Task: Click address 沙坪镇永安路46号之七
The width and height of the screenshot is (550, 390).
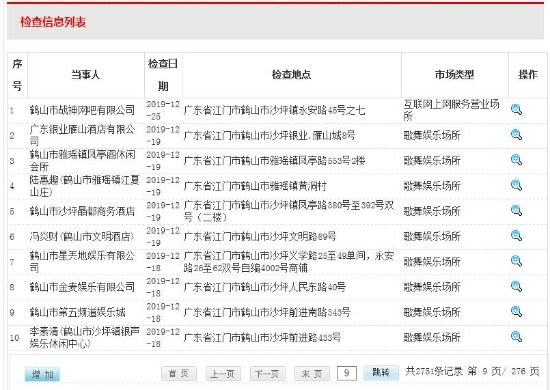Action: (x=274, y=110)
